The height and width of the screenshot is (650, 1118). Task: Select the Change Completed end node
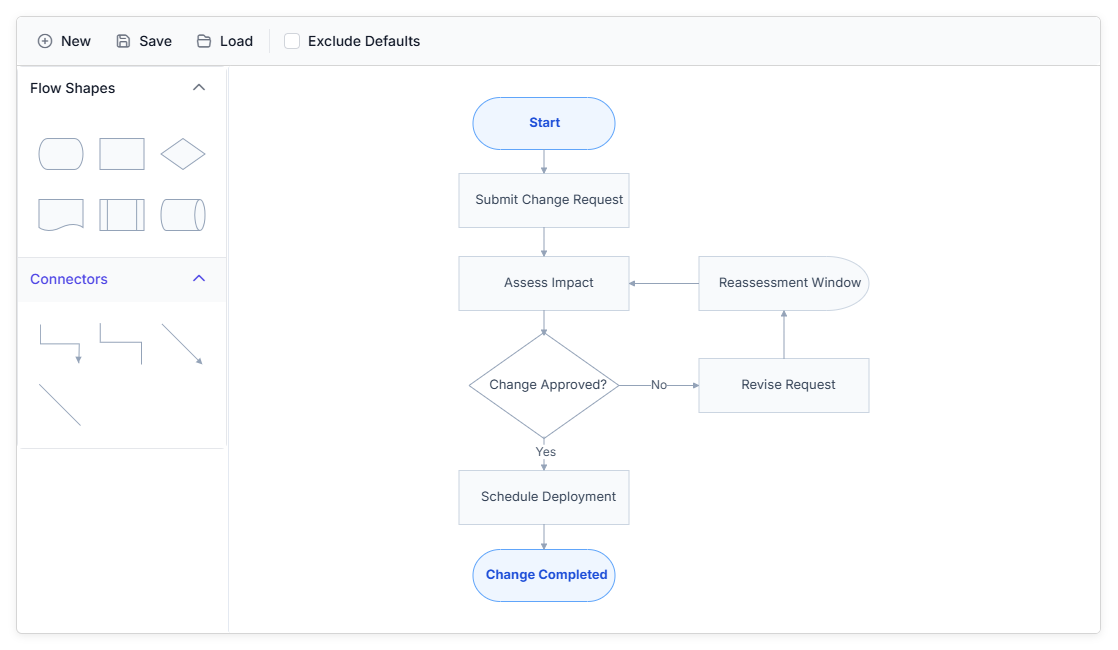tap(544, 575)
